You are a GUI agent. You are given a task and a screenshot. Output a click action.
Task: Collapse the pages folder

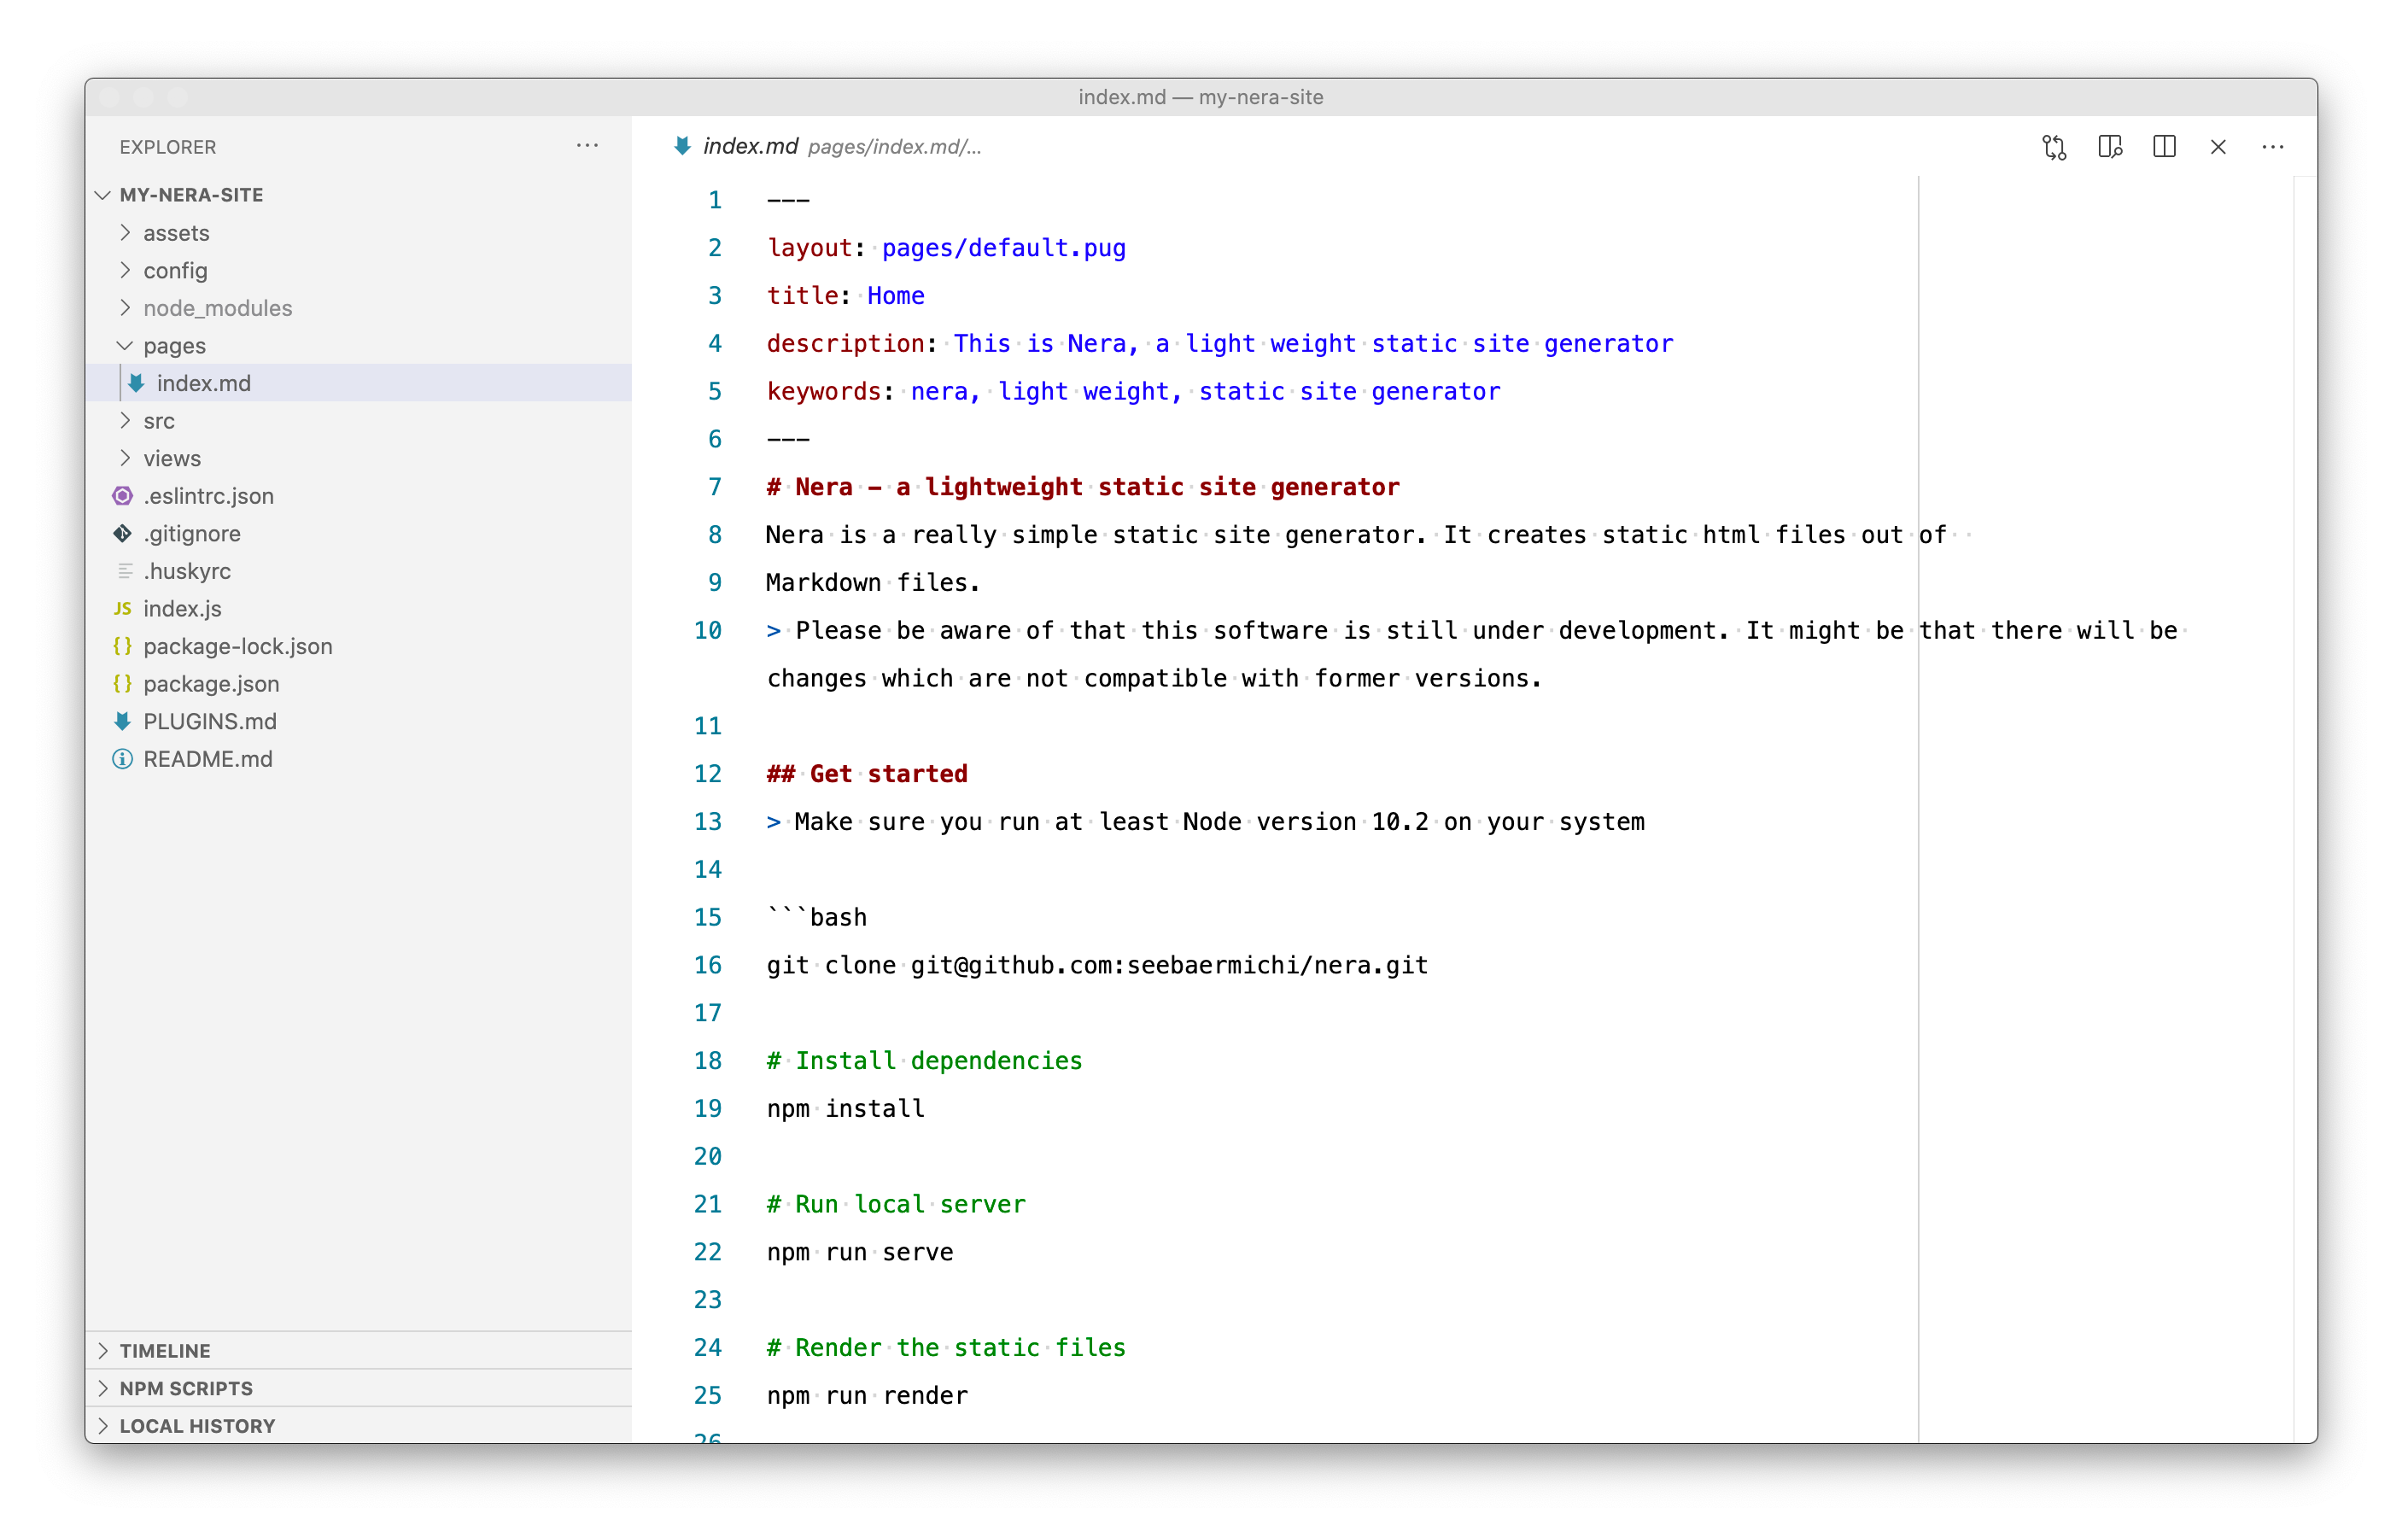pos(125,346)
